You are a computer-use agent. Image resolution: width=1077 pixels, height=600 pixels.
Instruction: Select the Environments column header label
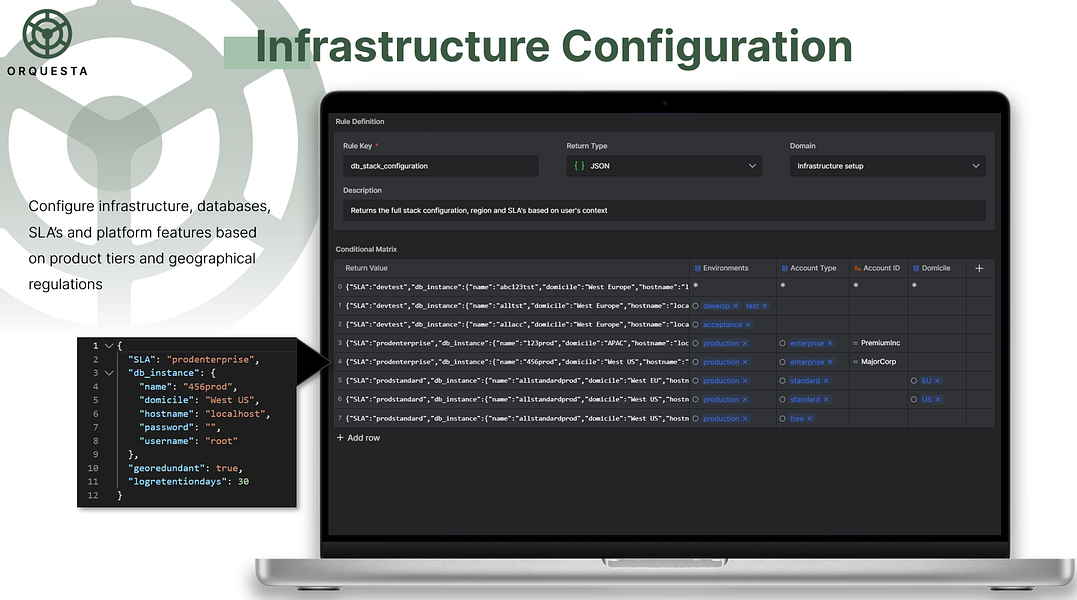pos(725,268)
